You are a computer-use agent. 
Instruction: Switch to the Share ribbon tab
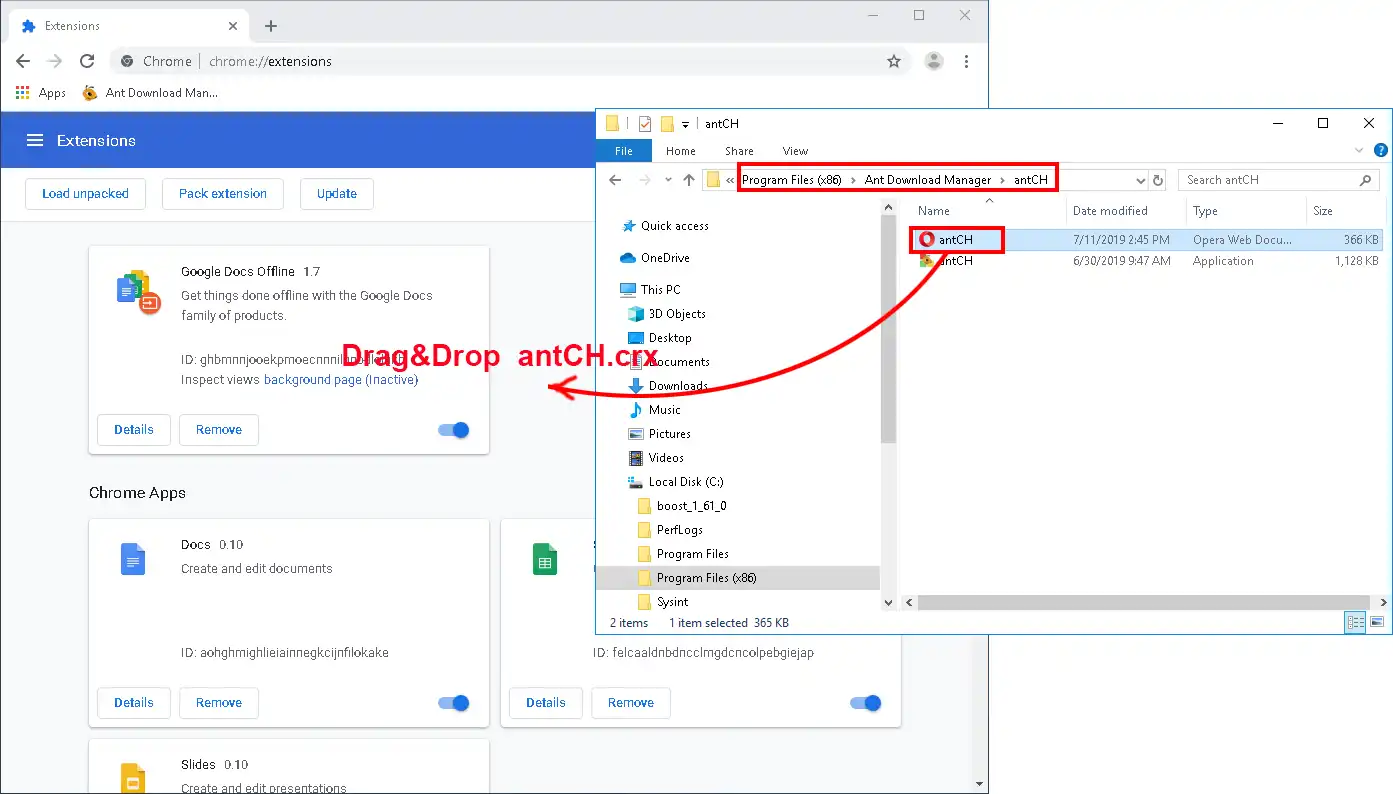tap(739, 151)
